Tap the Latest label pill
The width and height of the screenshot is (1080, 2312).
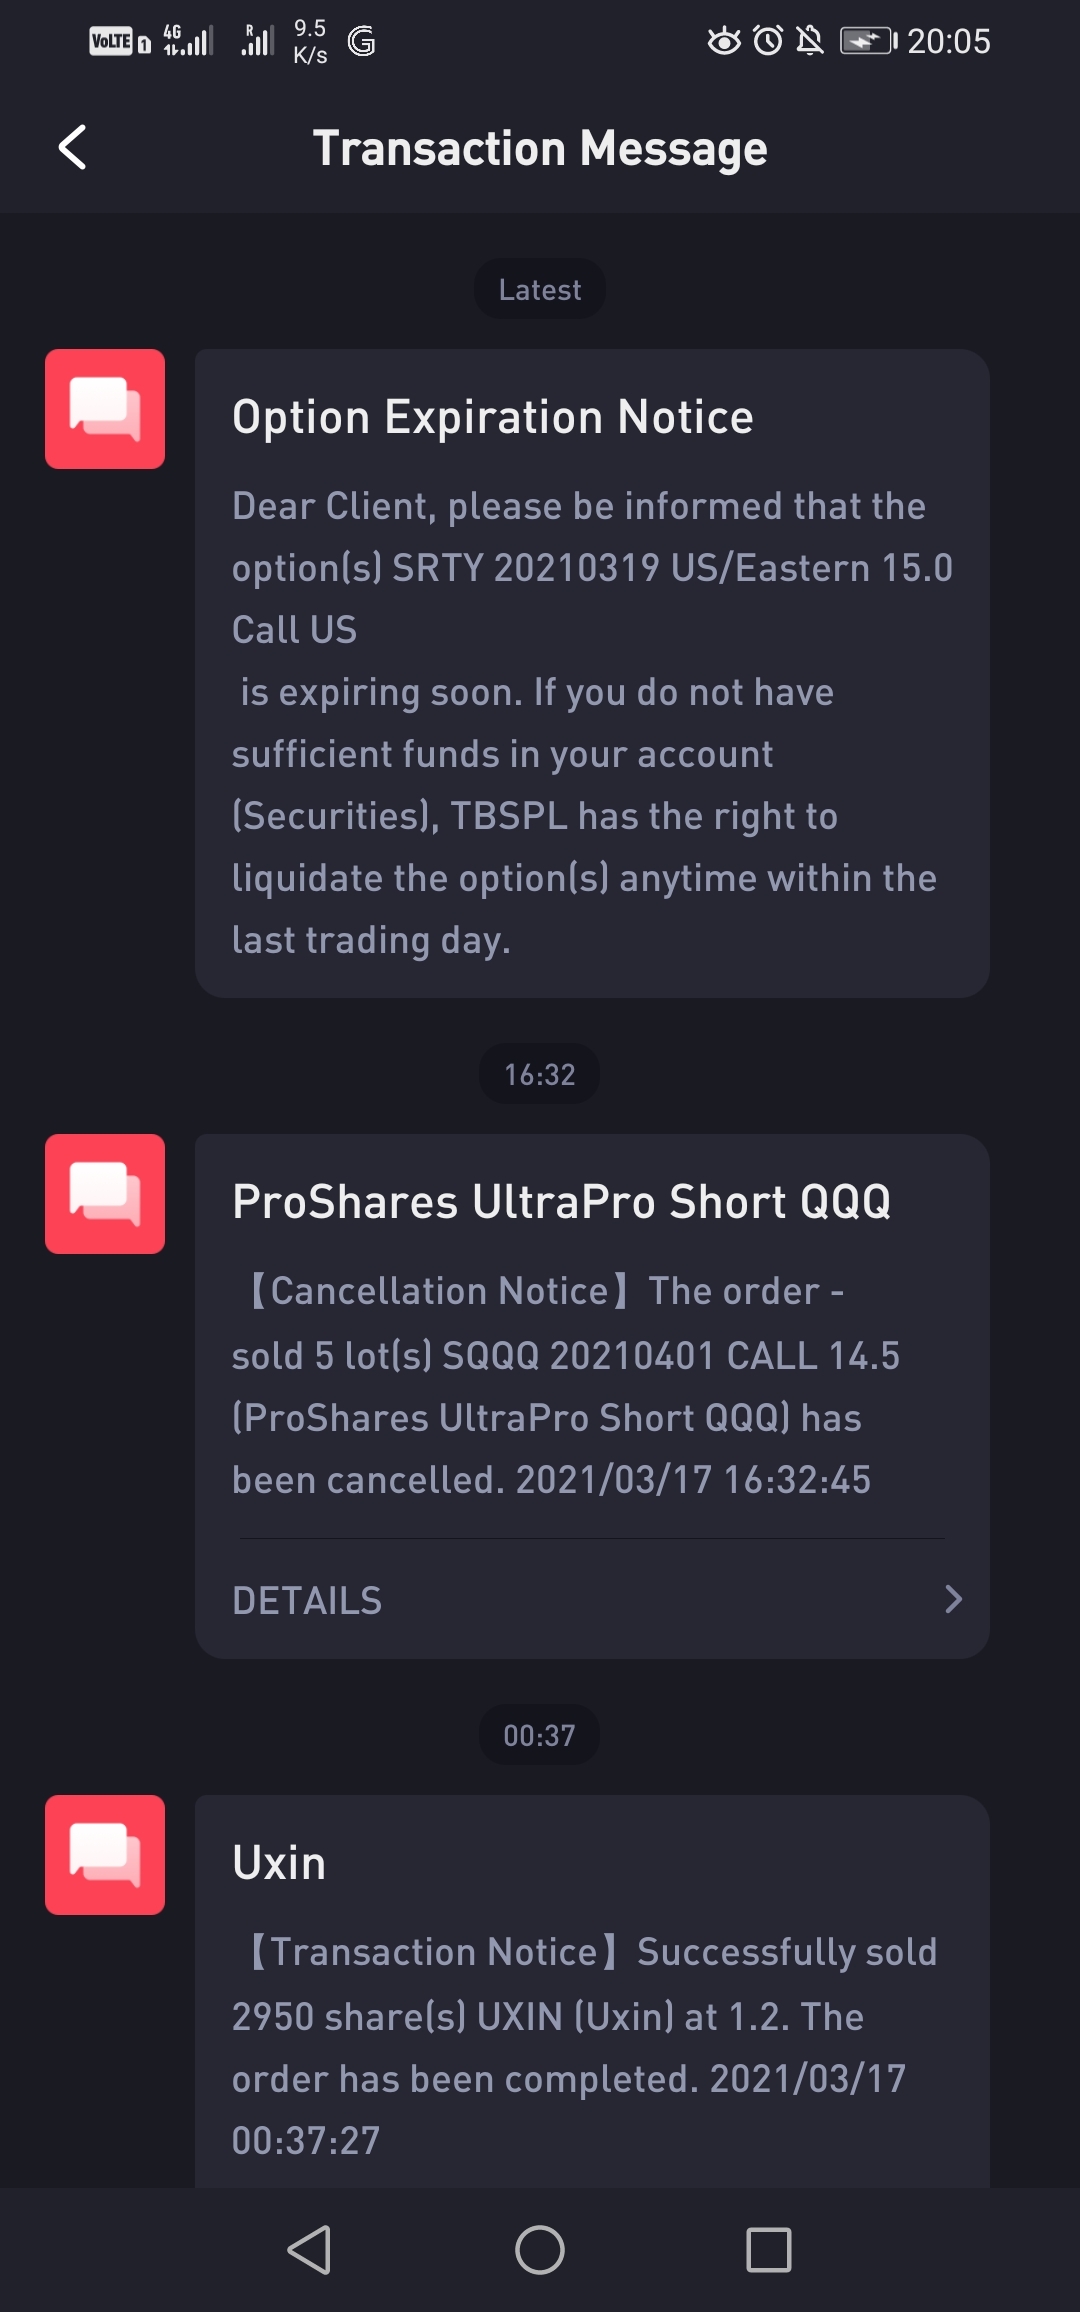tap(540, 290)
